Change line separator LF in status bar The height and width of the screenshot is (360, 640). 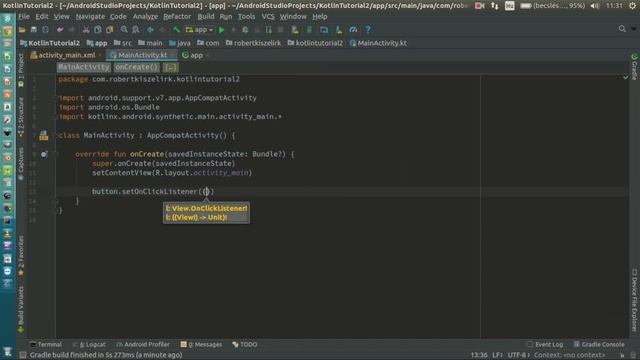497,355
